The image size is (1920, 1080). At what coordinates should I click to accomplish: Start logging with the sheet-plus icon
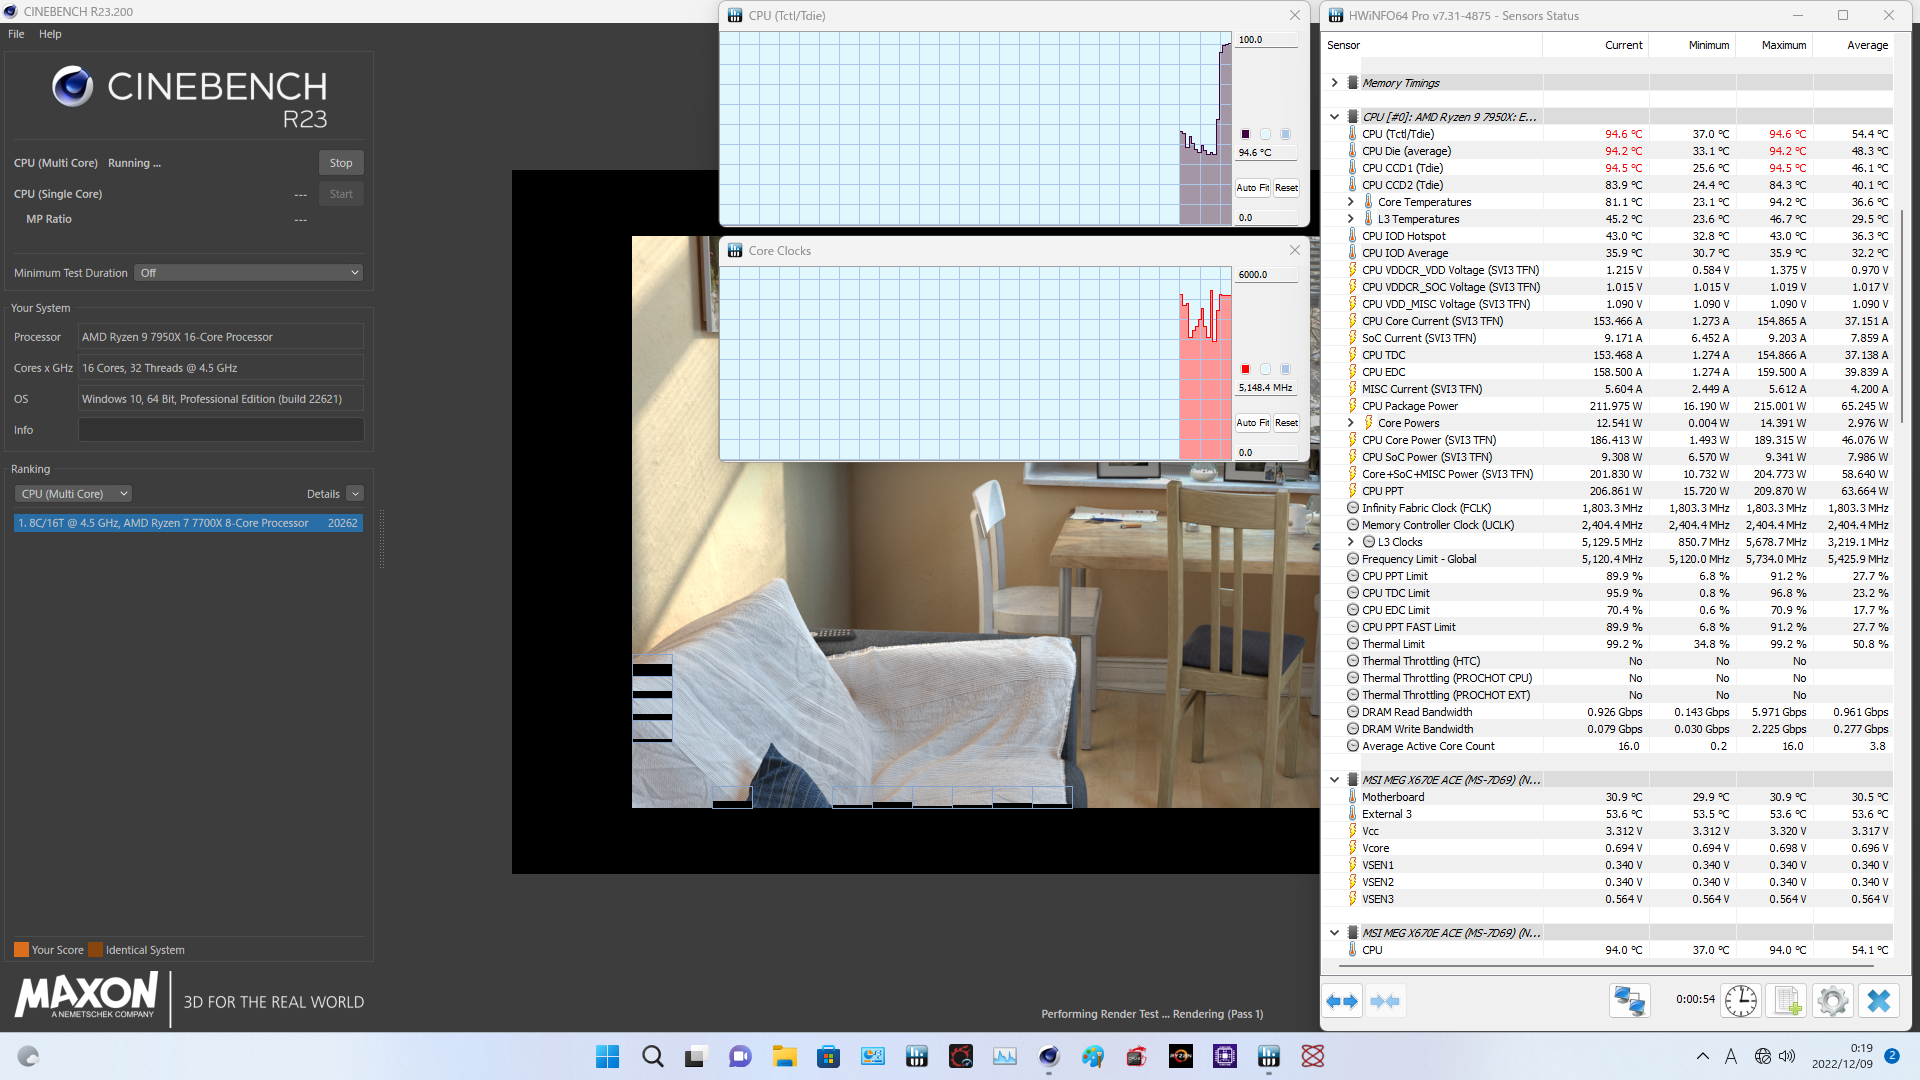pos(1787,1001)
